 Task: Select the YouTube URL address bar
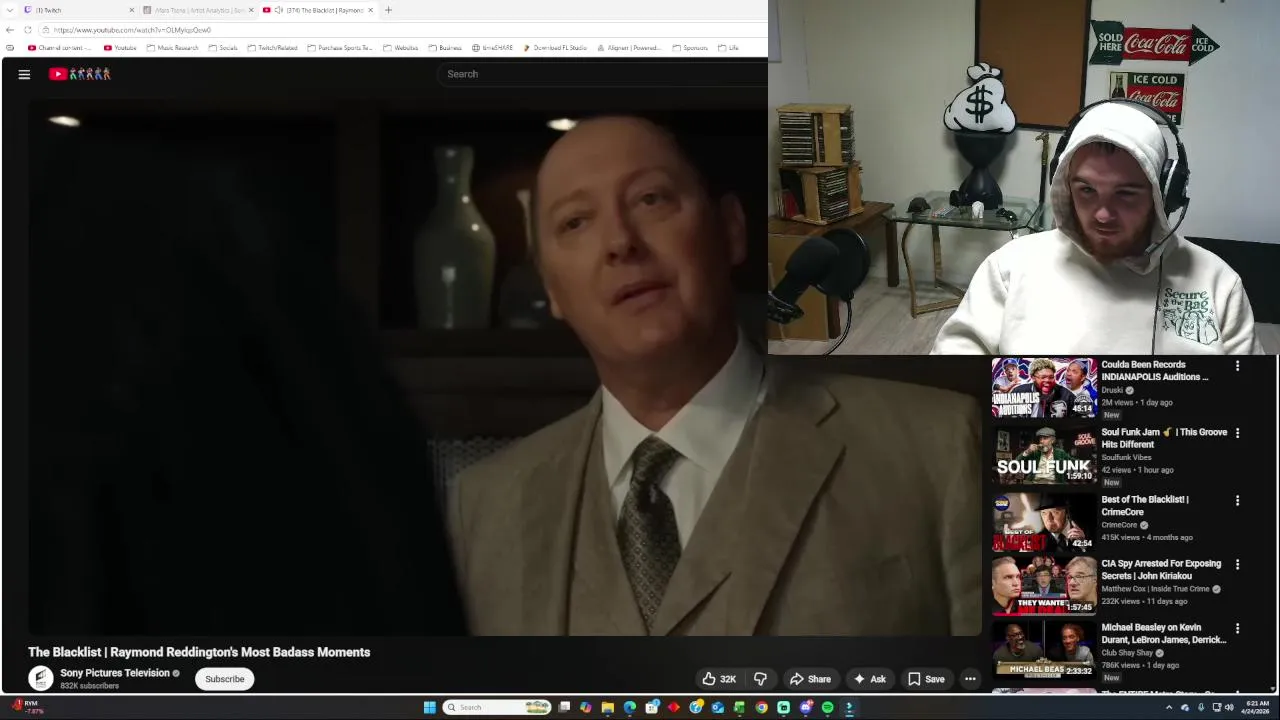[400, 30]
